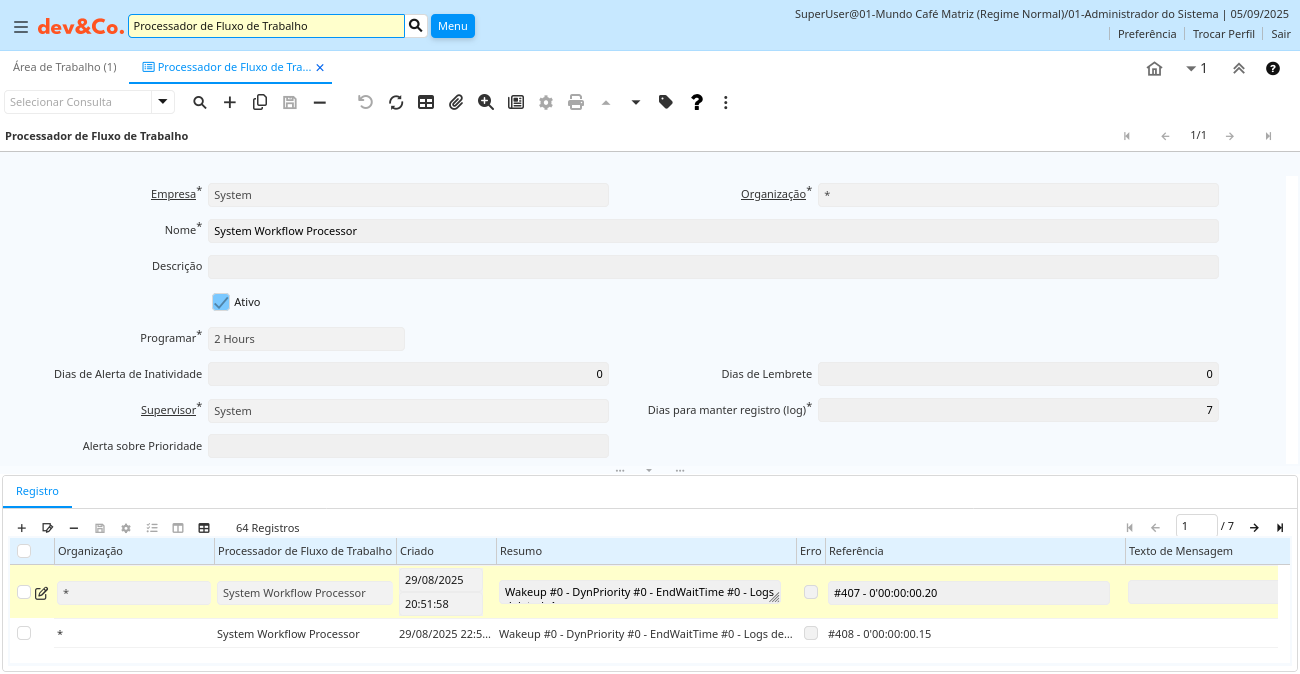Viewport: 1300px width, 674px height.
Task: Click the Copy Record toolbar icon
Action: pyautogui.click(x=260, y=102)
